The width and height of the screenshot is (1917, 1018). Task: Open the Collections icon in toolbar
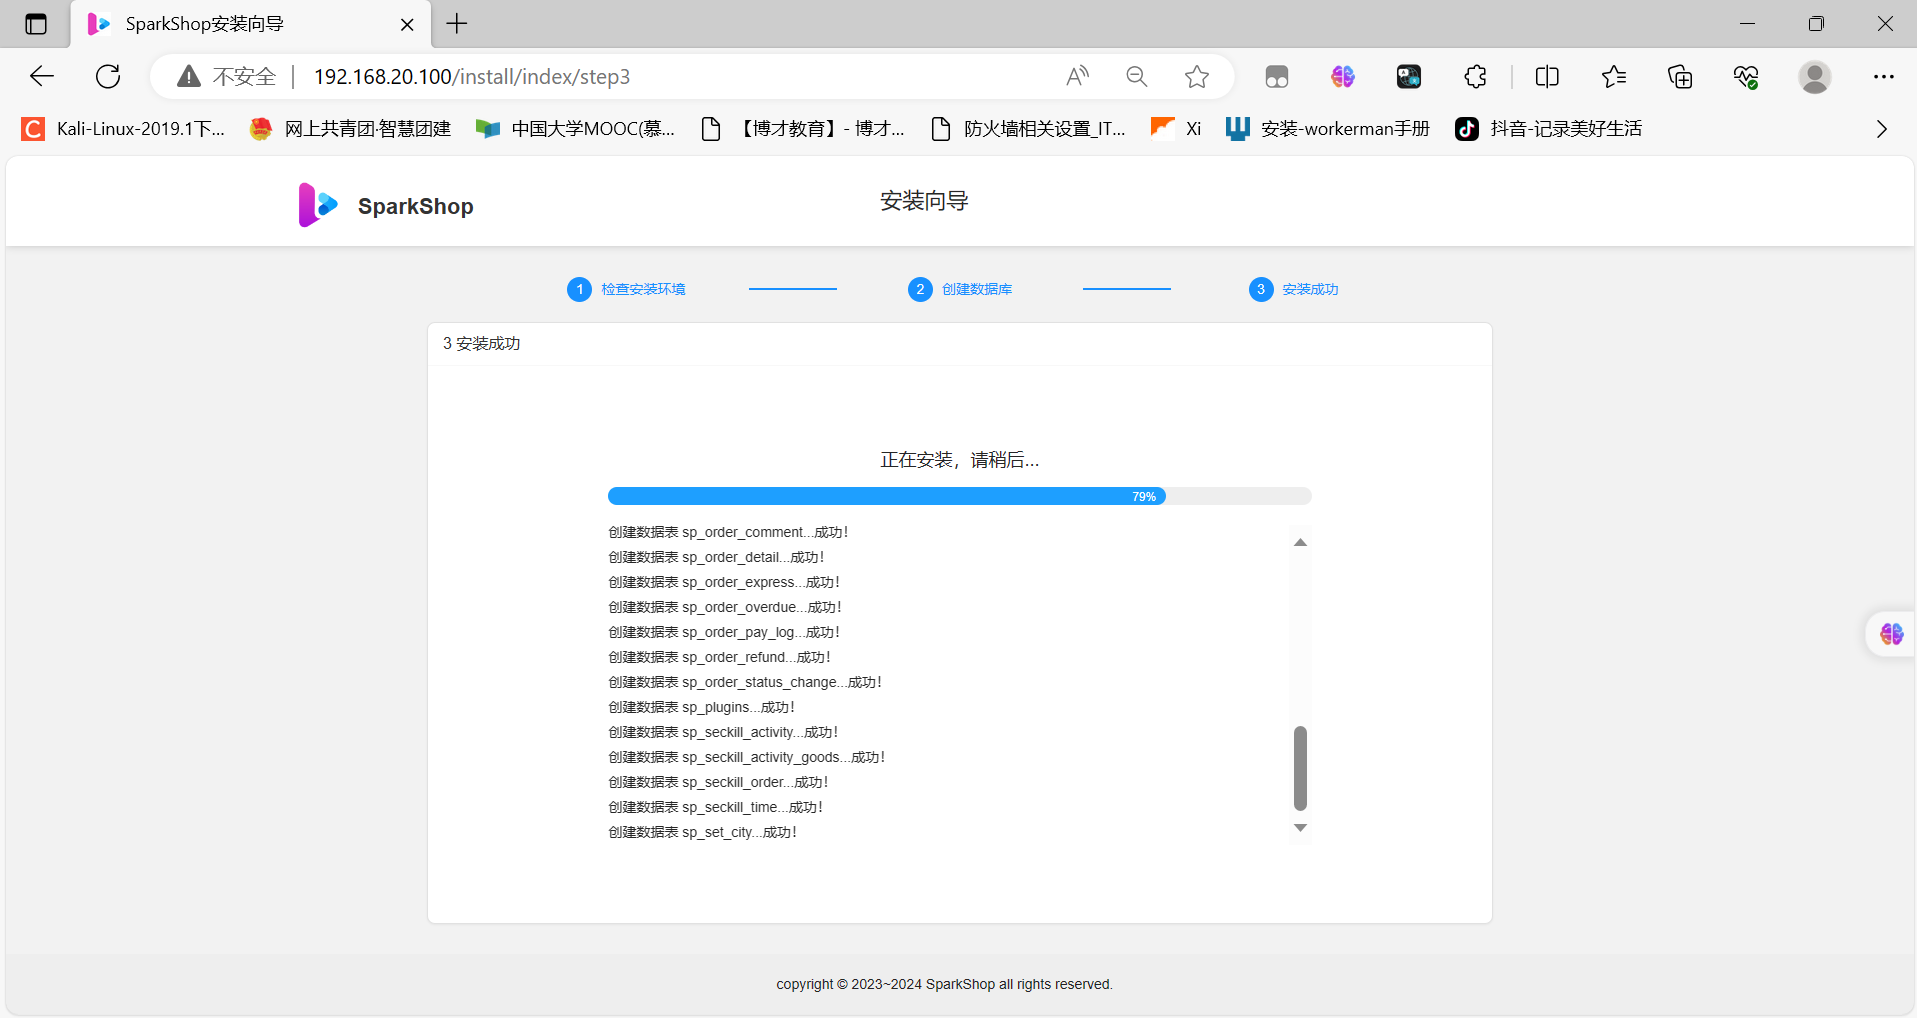[x=1680, y=76]
